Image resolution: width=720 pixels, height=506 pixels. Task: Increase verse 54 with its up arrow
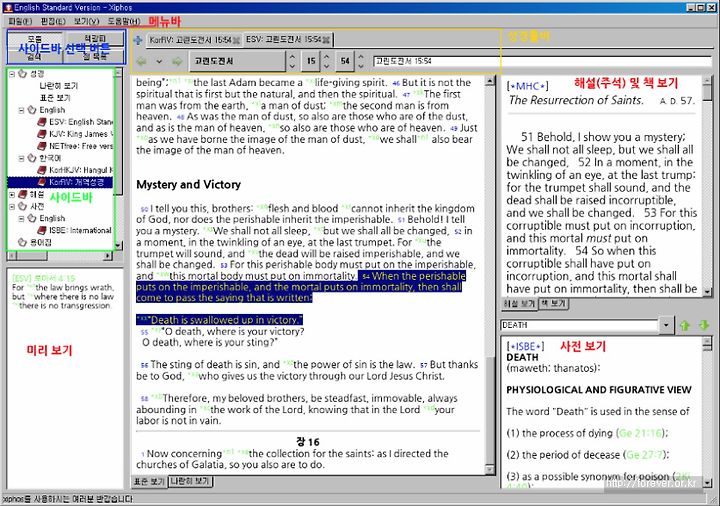click(x=361, y=56)
